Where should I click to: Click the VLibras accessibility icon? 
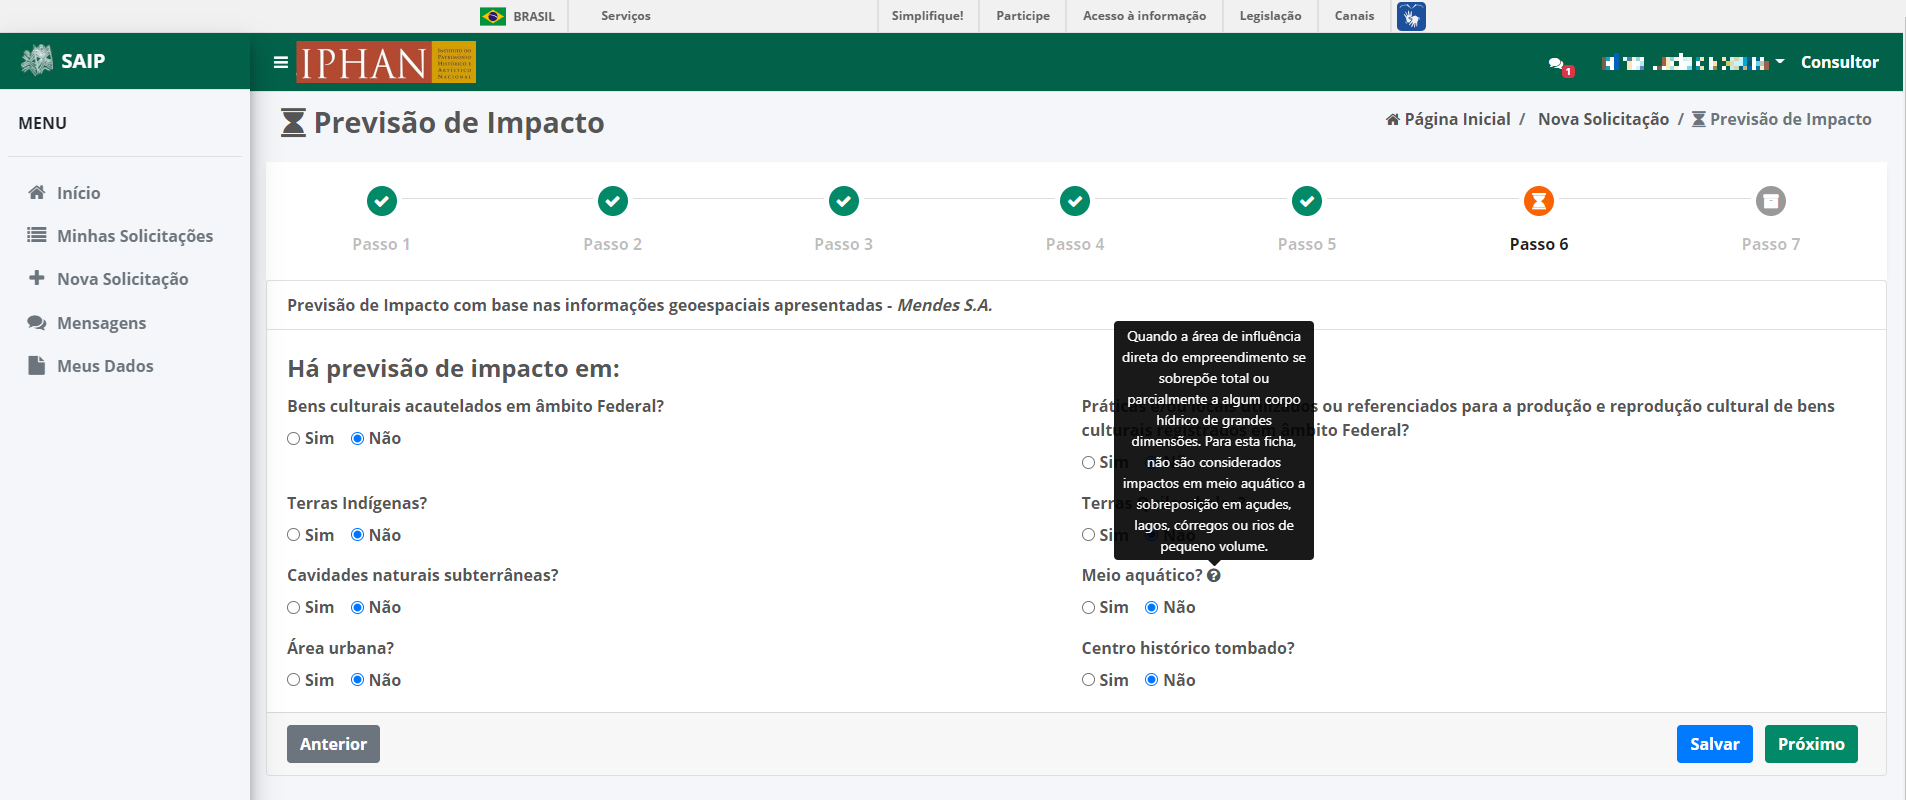click(x=1411, y=16)
